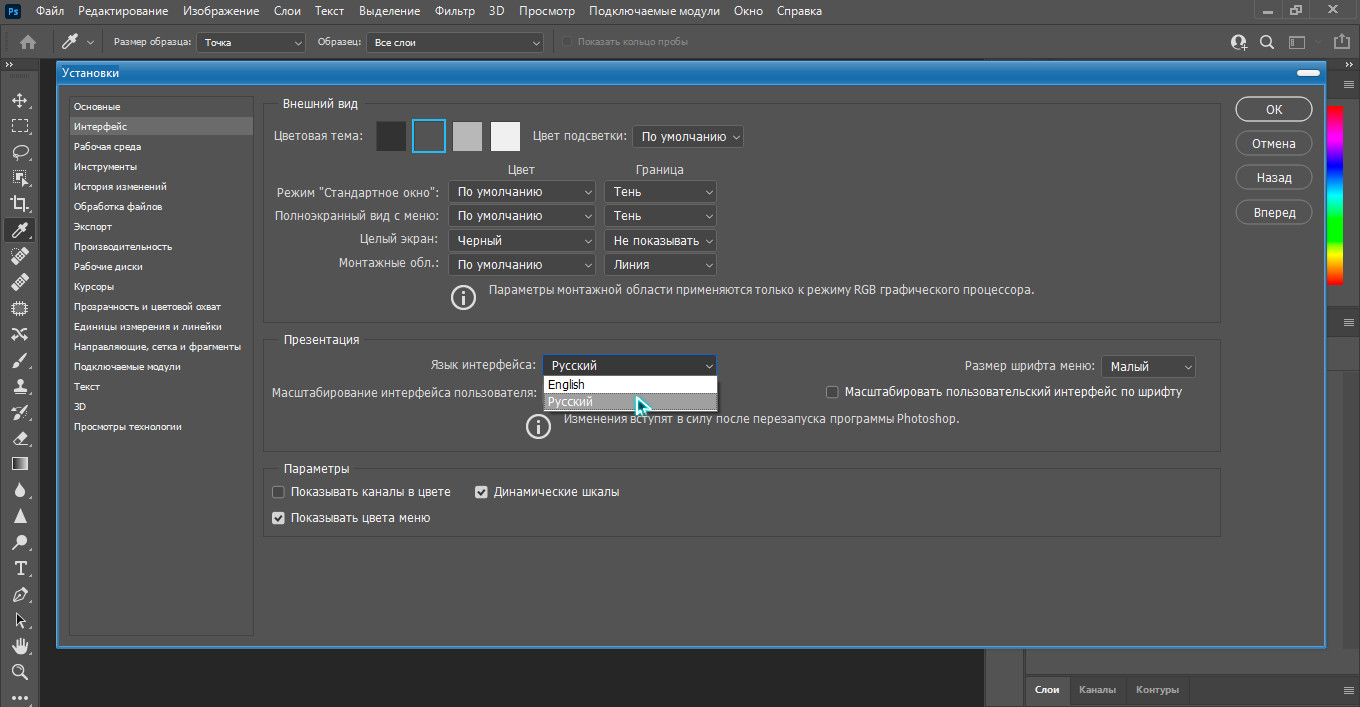Choose English in the language dropdown list

point(629,385)
